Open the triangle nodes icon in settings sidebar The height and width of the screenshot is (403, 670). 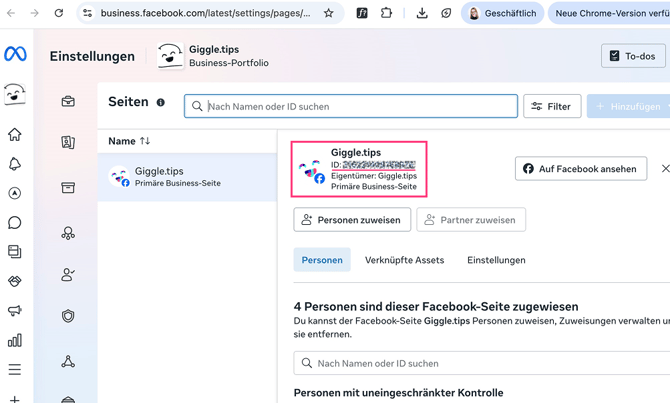click(x=68, y=362)
